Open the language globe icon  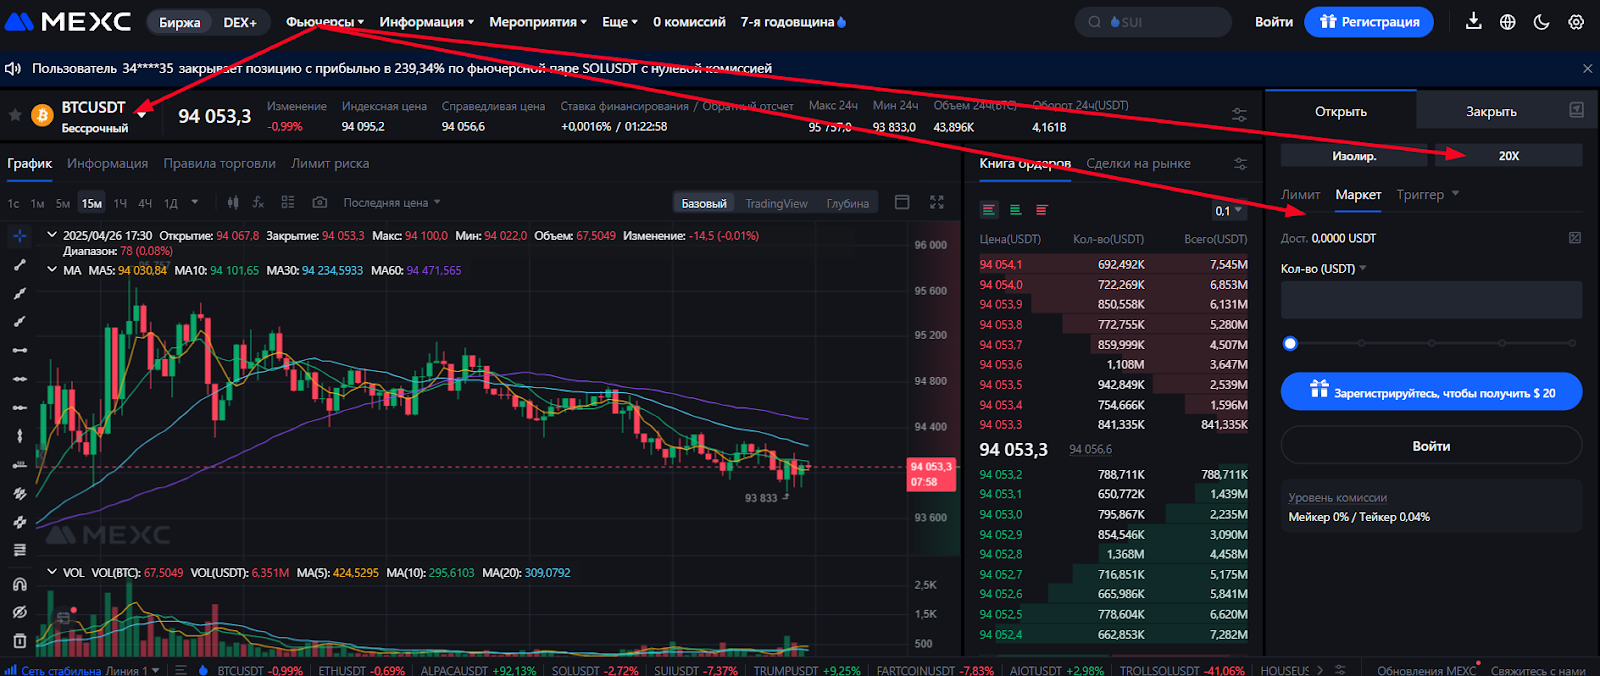pos(1507,21)
